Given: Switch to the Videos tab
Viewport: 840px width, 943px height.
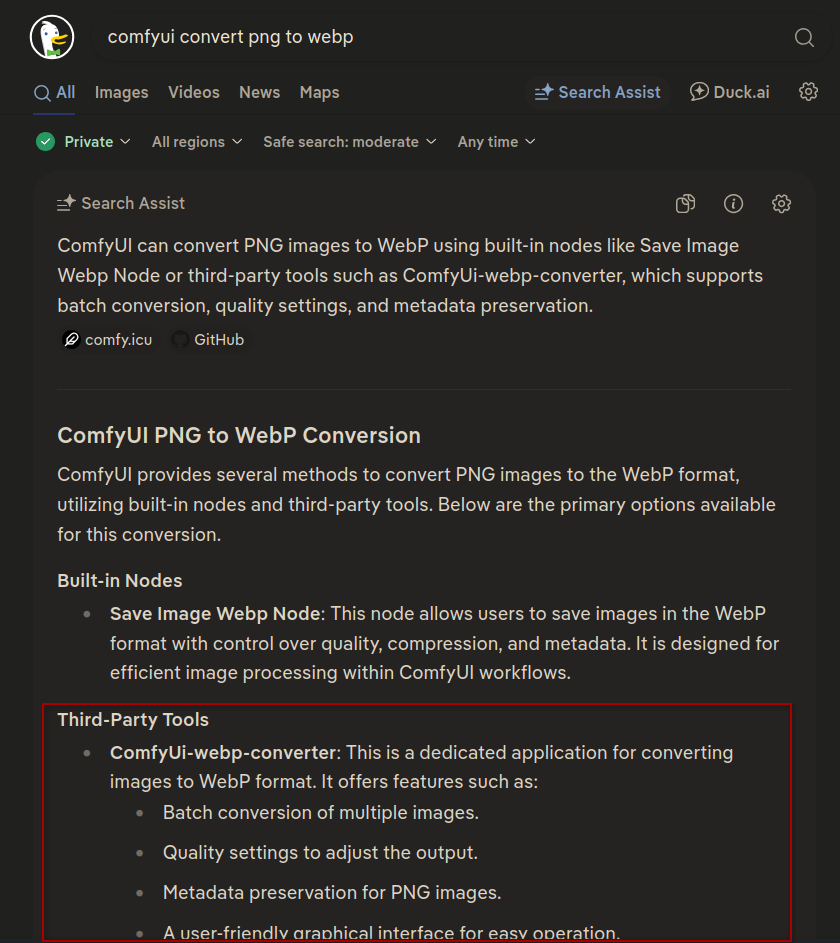Looking at the screenshot, I should pyautogui.click(x=194, y=92).
